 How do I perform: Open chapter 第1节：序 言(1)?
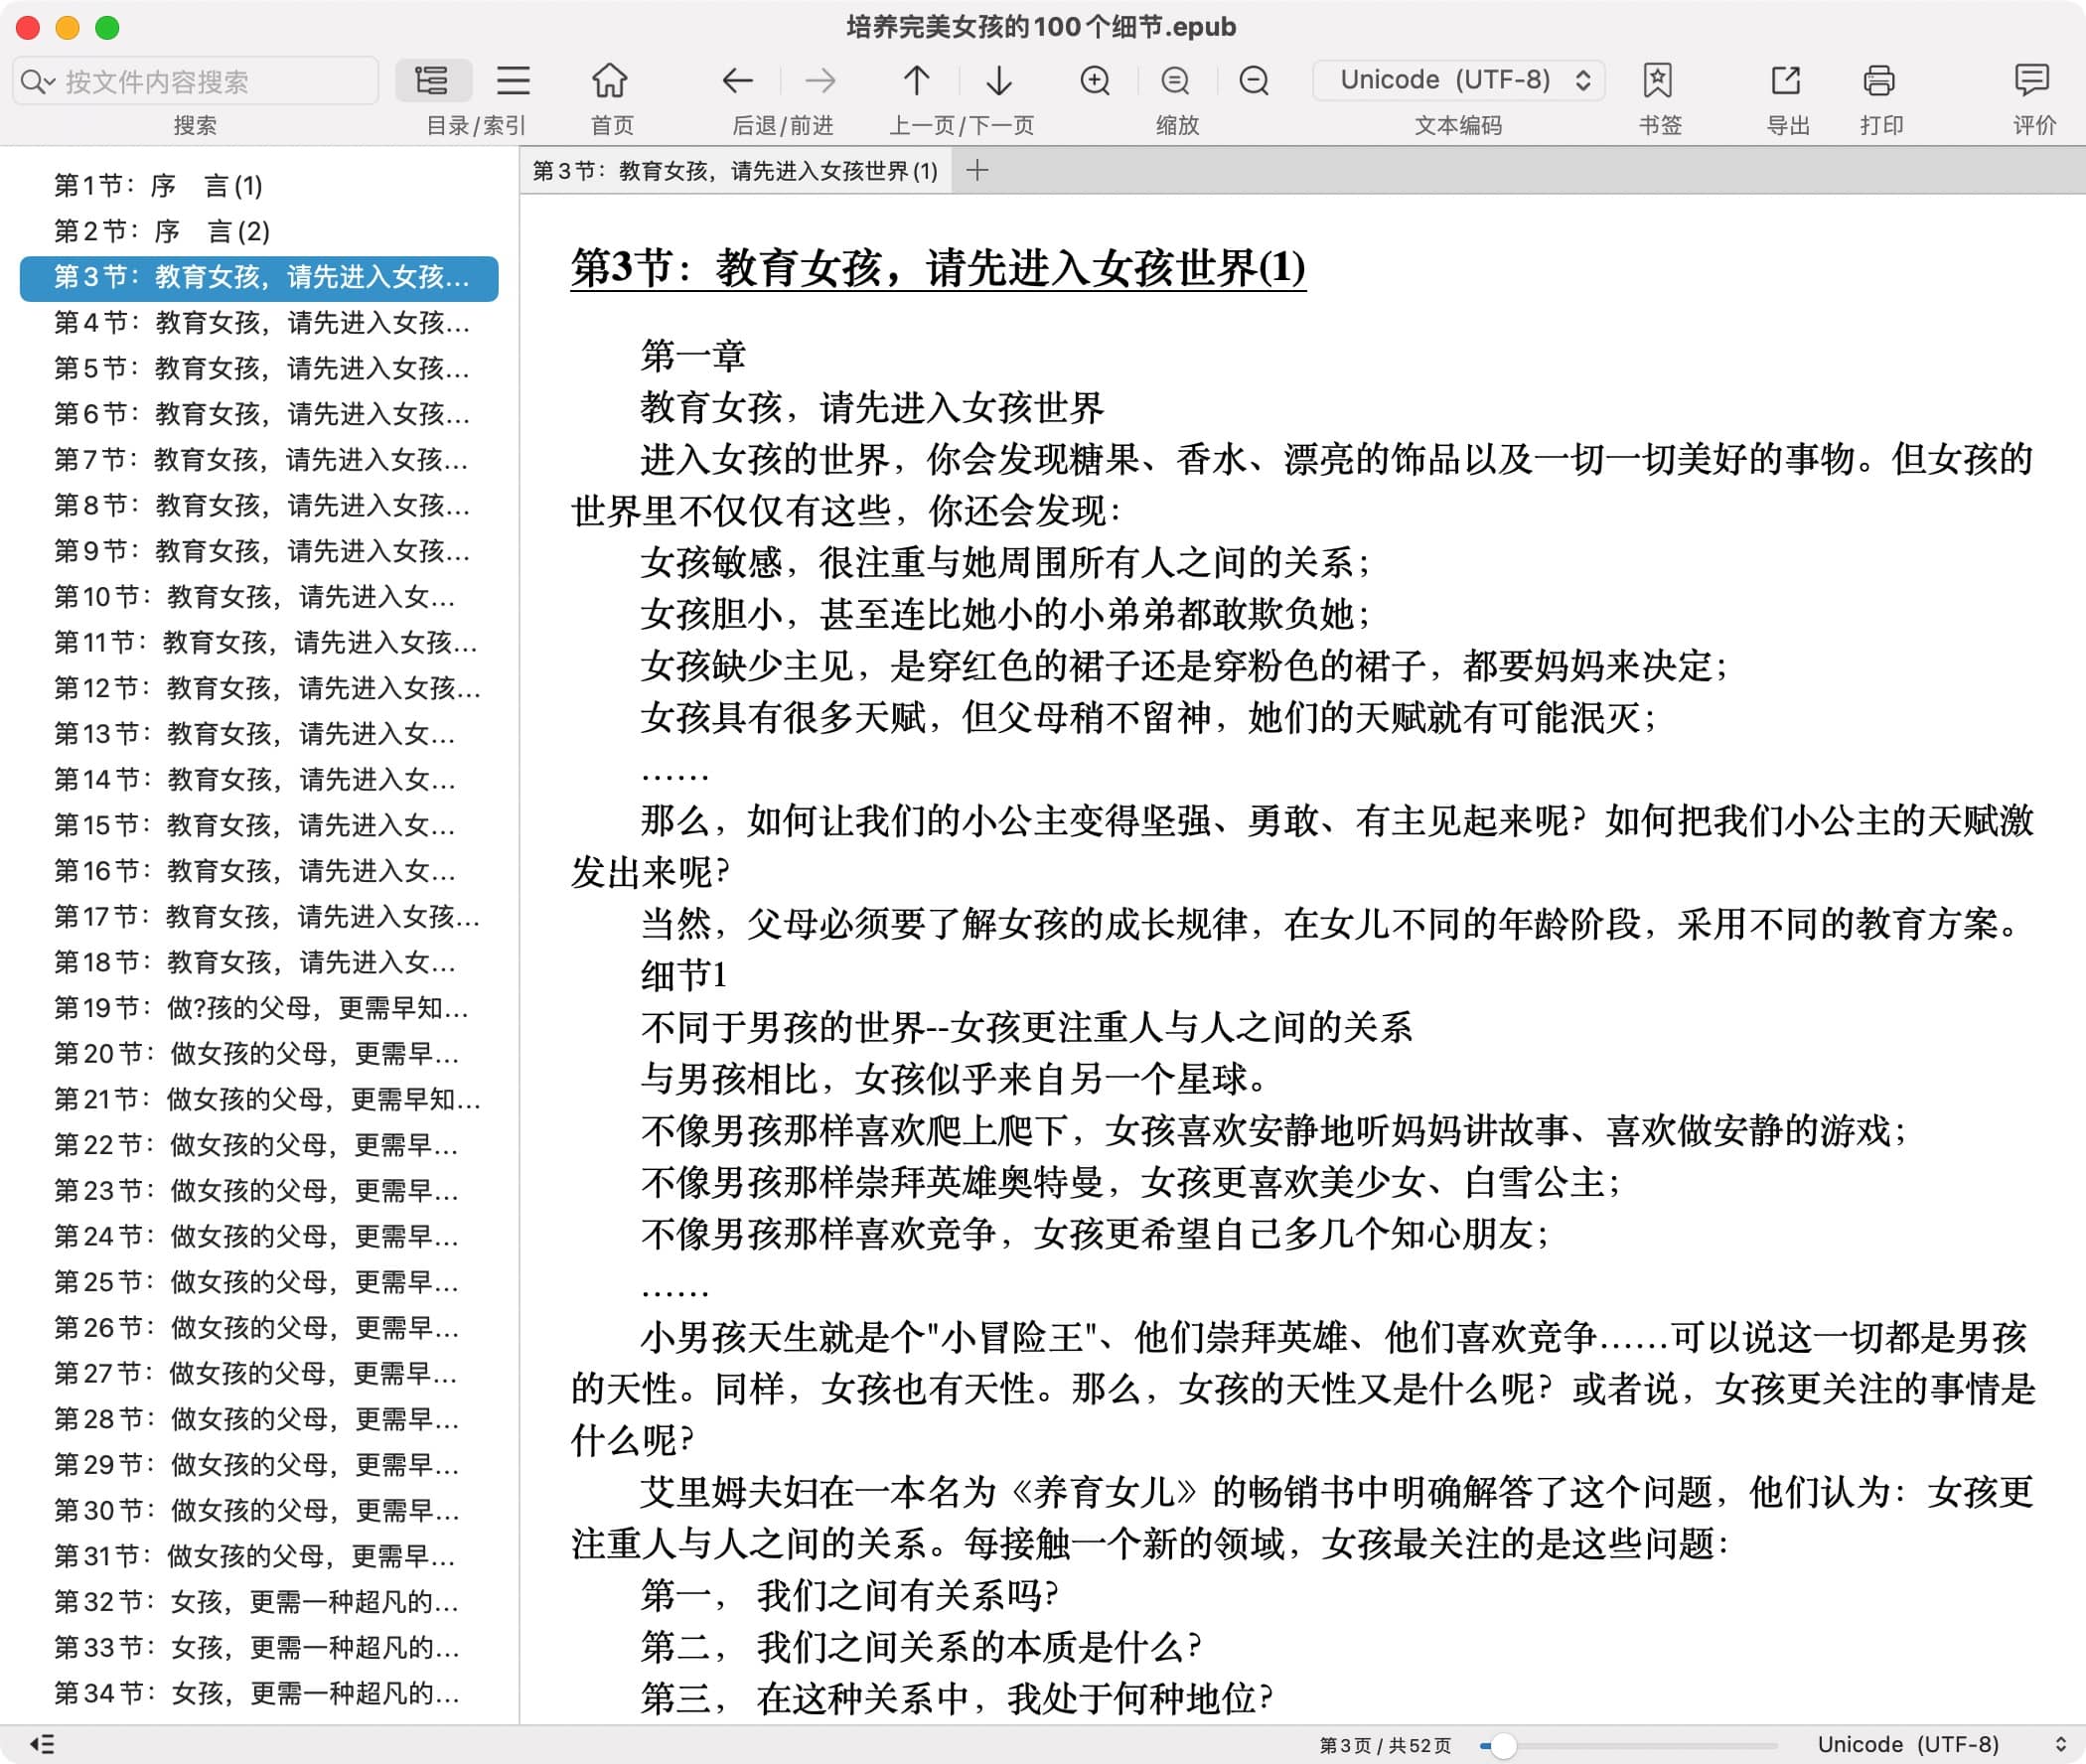(x=159, y=186)
